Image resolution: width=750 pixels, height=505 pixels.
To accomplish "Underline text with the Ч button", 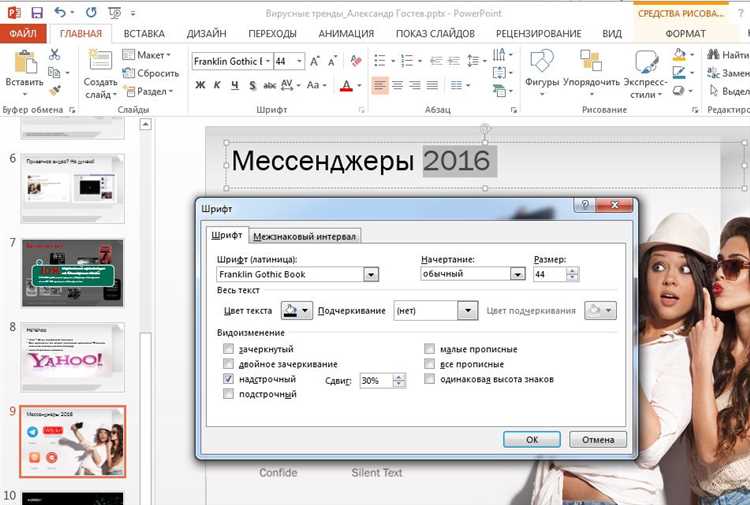I will tap(234, 85).
